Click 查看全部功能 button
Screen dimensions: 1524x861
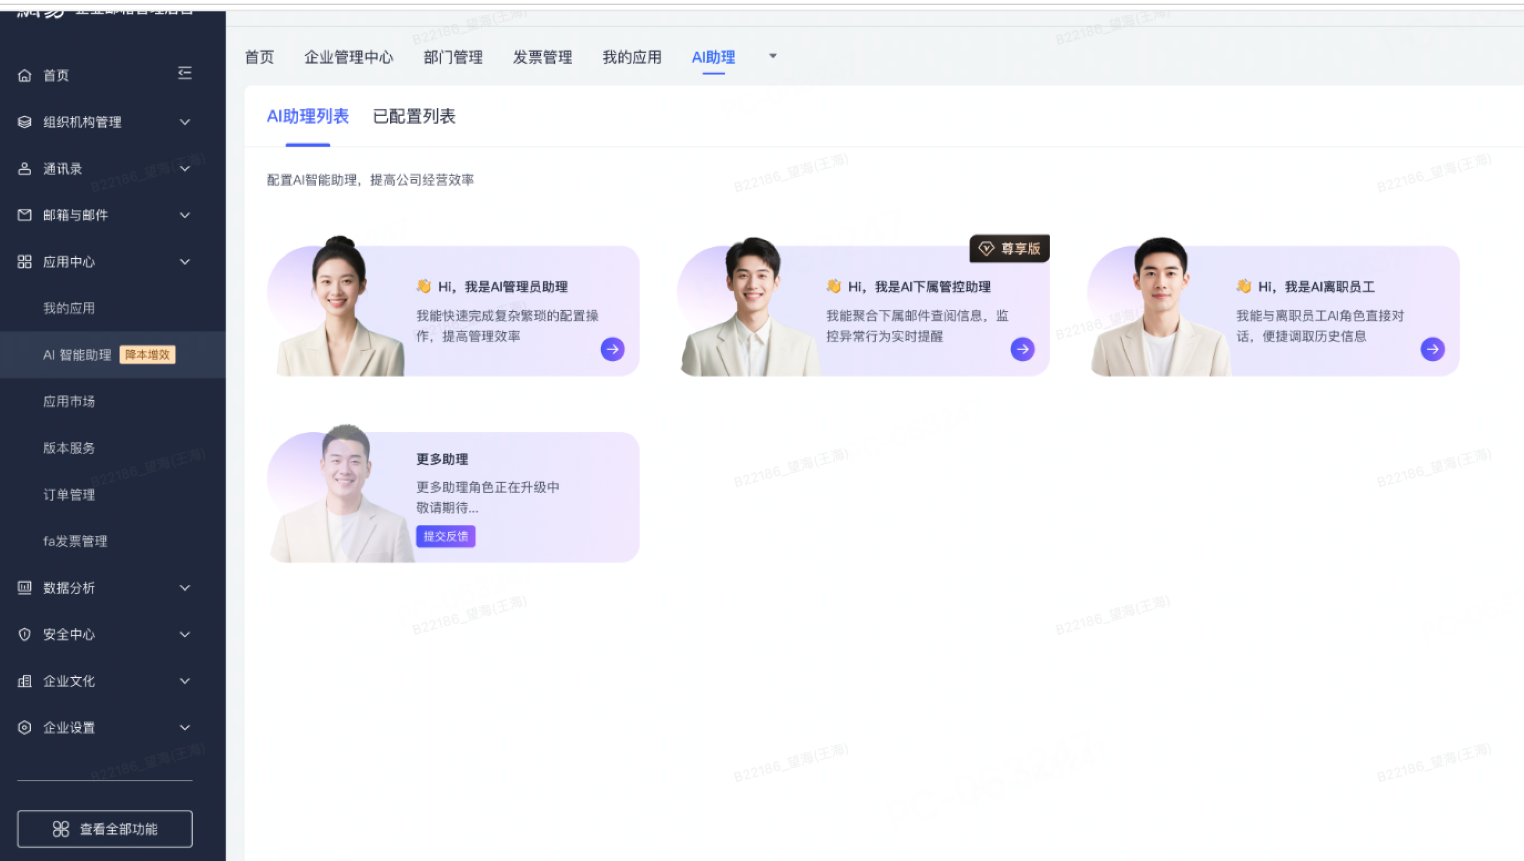tap(105, 829)
